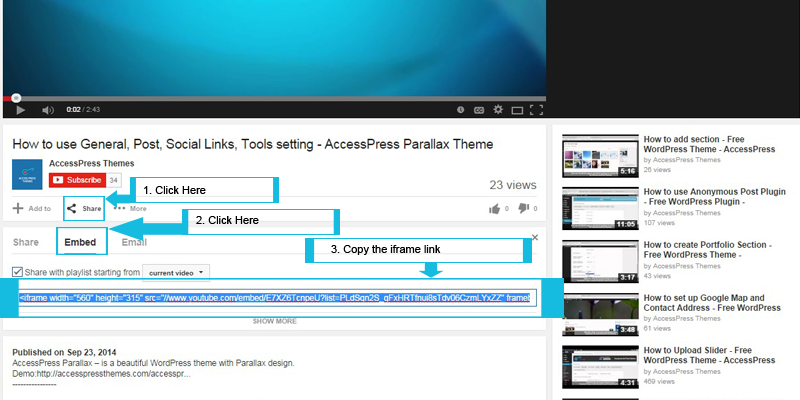Screen dimensions: 800x400
Task: Open the AccessPress Themes channel avatar
Action: 27,174
